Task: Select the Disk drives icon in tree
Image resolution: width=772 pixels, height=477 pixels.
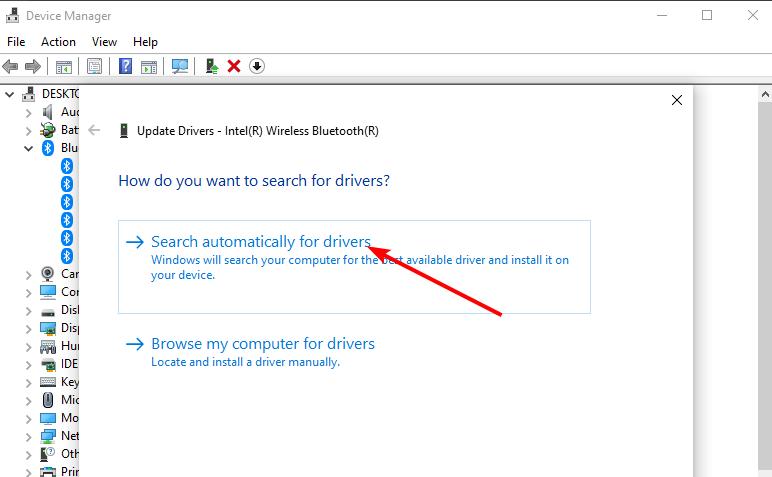Action: (x=48, y=313)
